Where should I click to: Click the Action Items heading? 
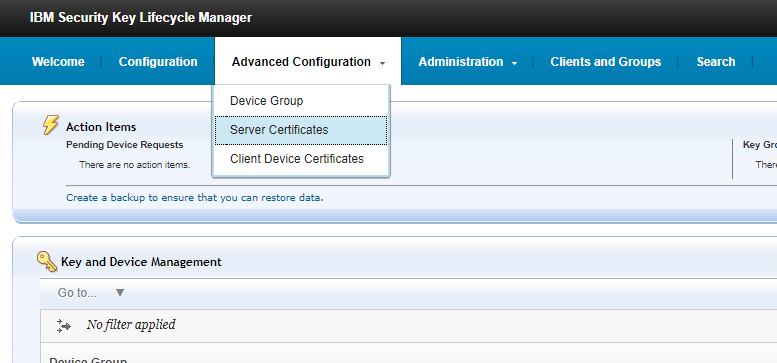101,127
